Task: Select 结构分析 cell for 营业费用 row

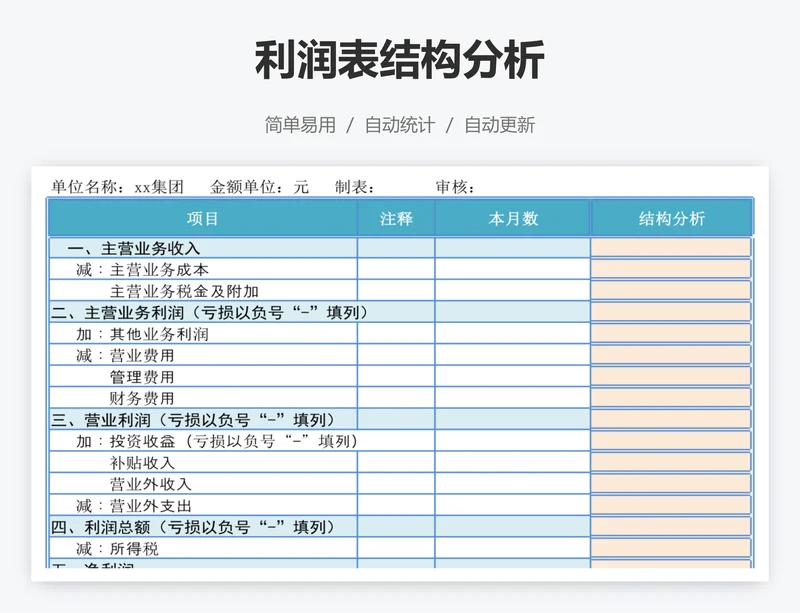Action: [671, 355]
